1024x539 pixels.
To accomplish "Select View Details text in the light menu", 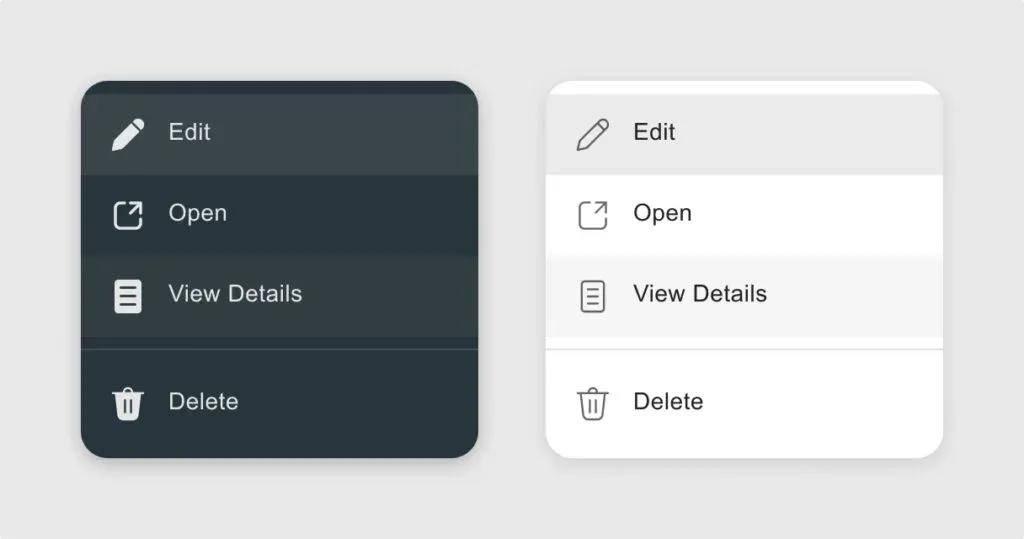I will (700, 294).
